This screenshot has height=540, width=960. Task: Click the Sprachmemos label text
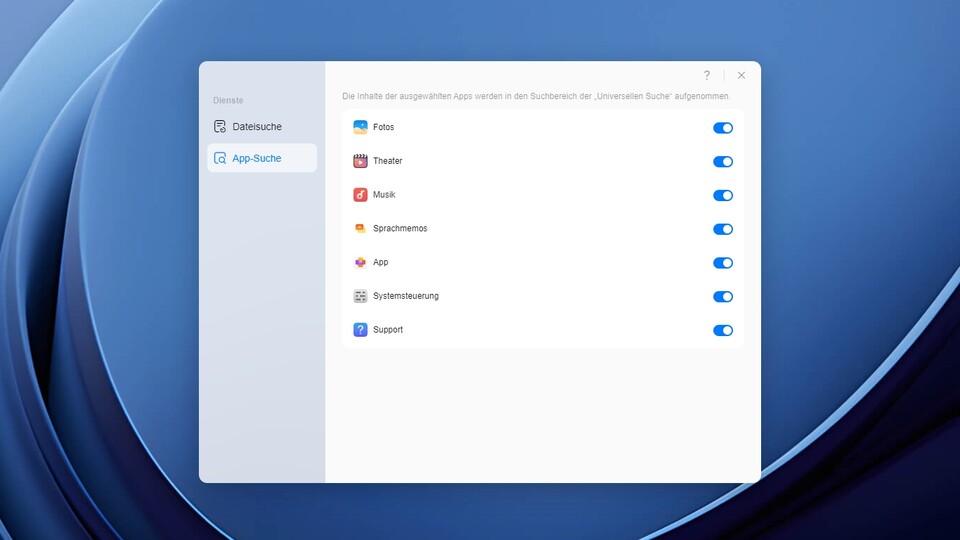click(400, 229)
